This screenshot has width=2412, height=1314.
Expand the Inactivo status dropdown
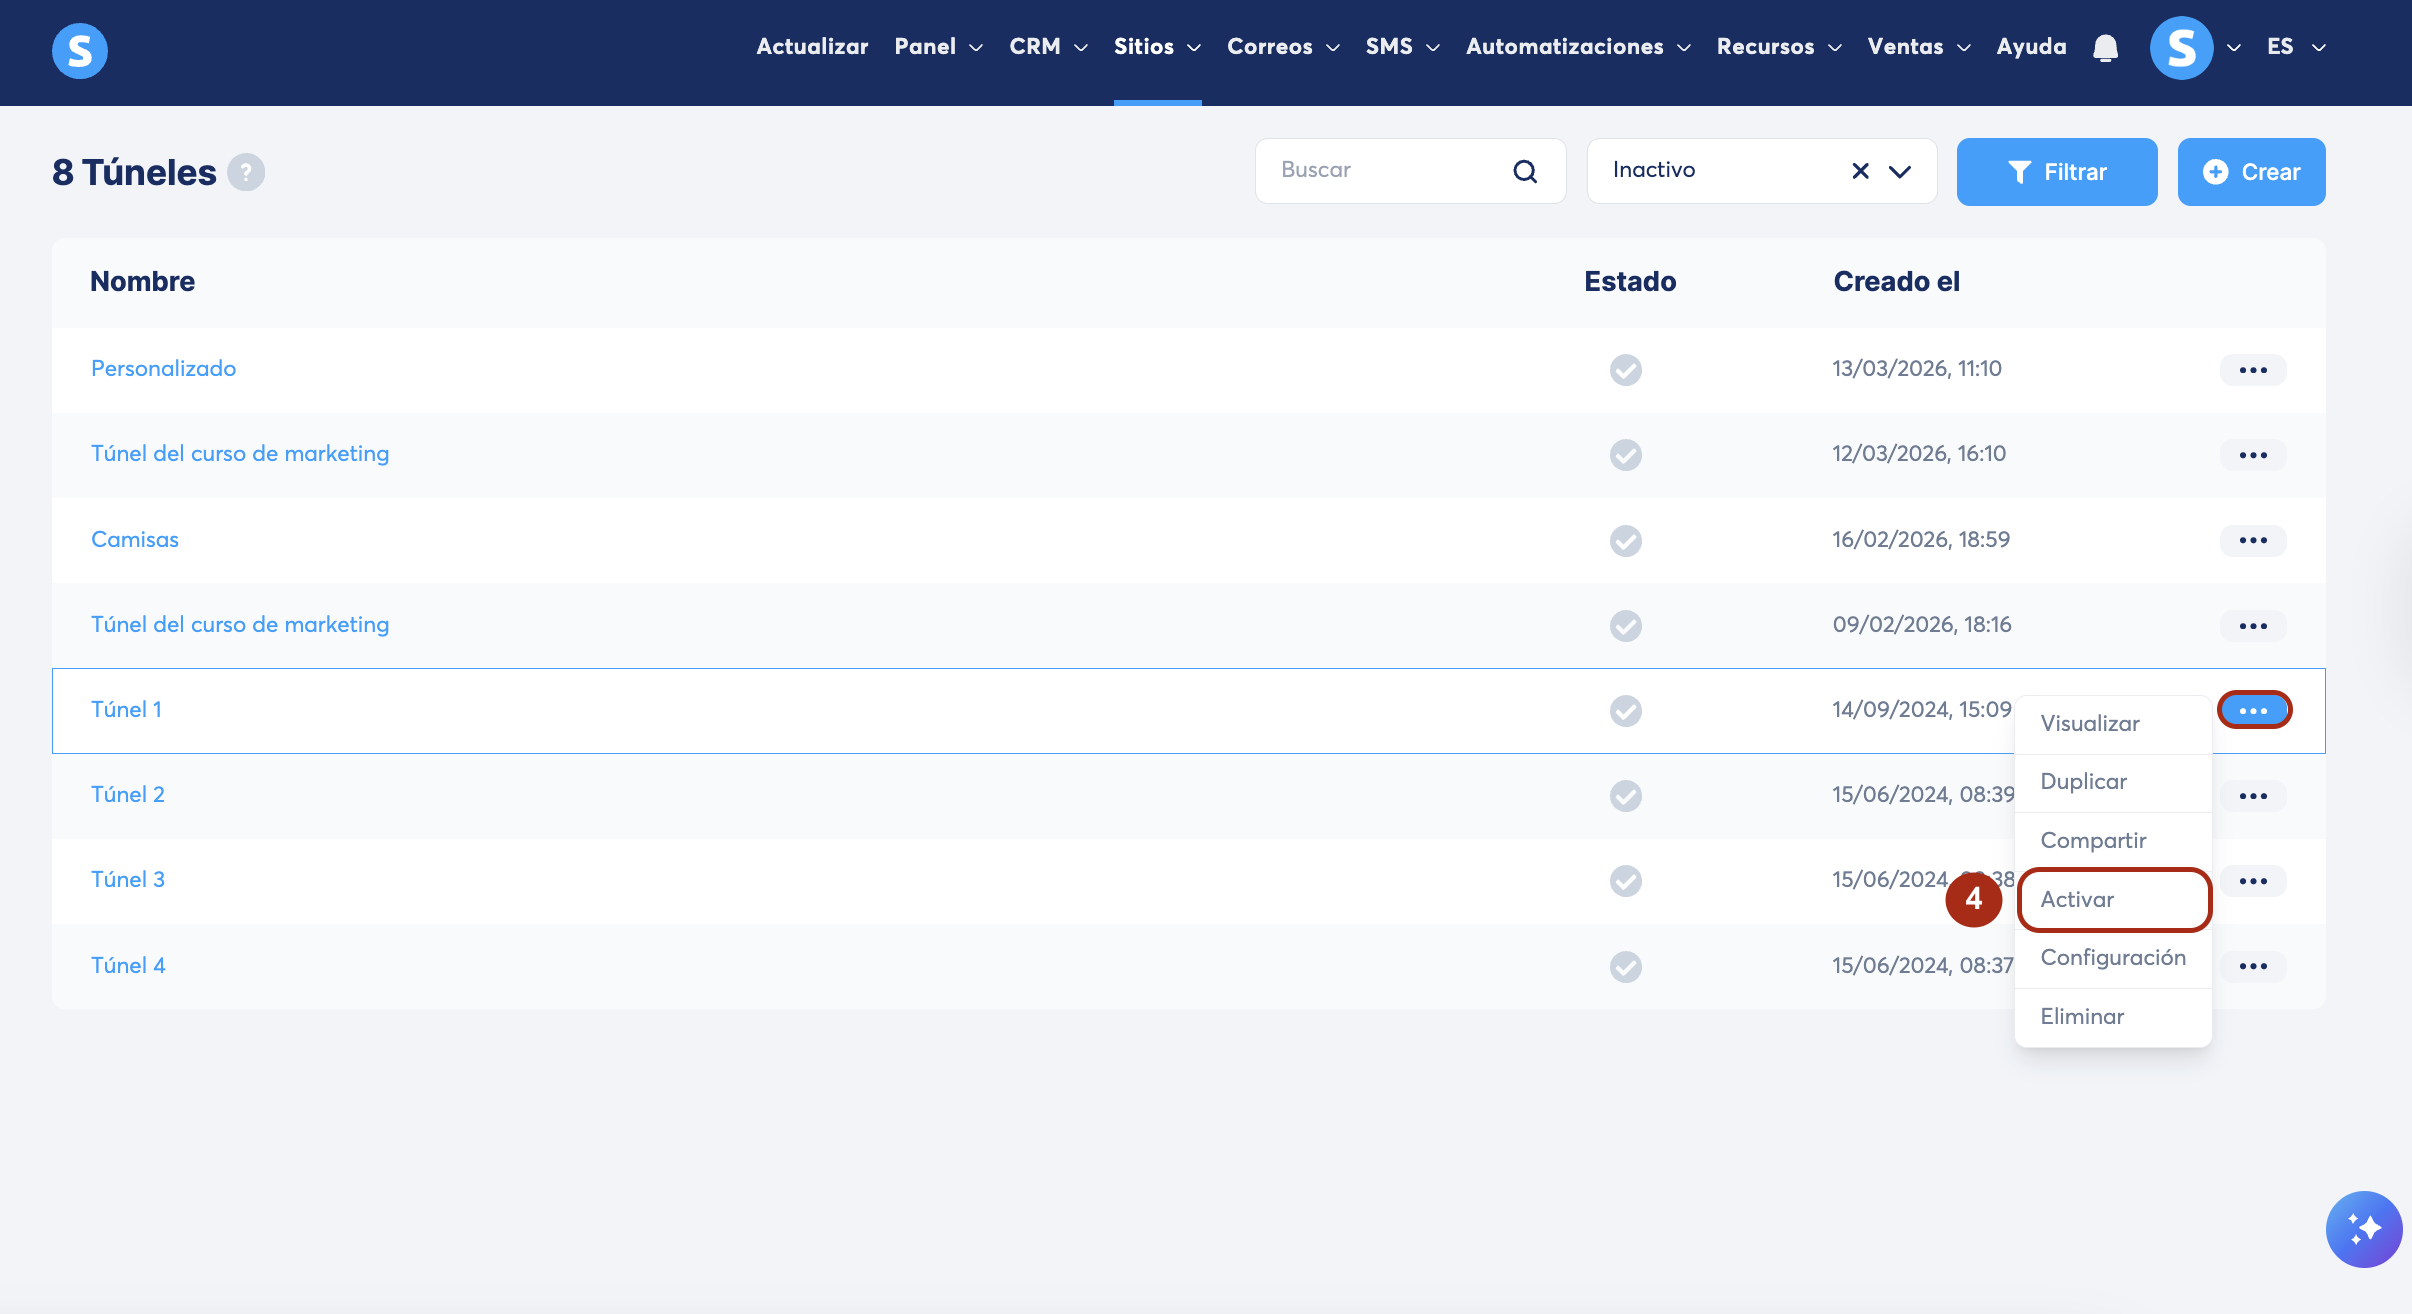[1899, 171]
